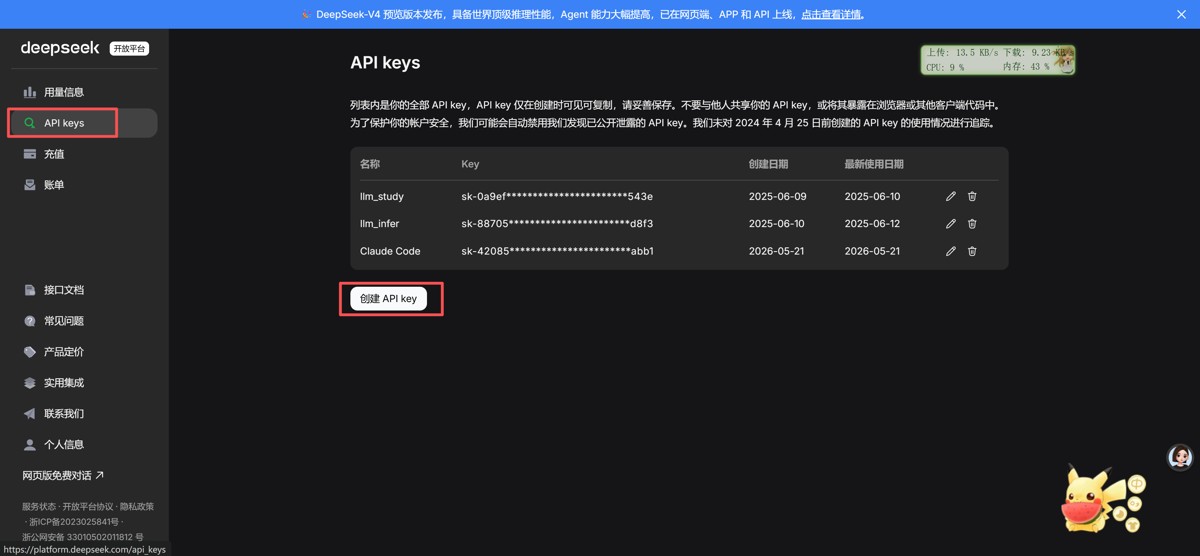Click last-used date 2025-06-12
1200x556 pixels.
click(872, 224)
